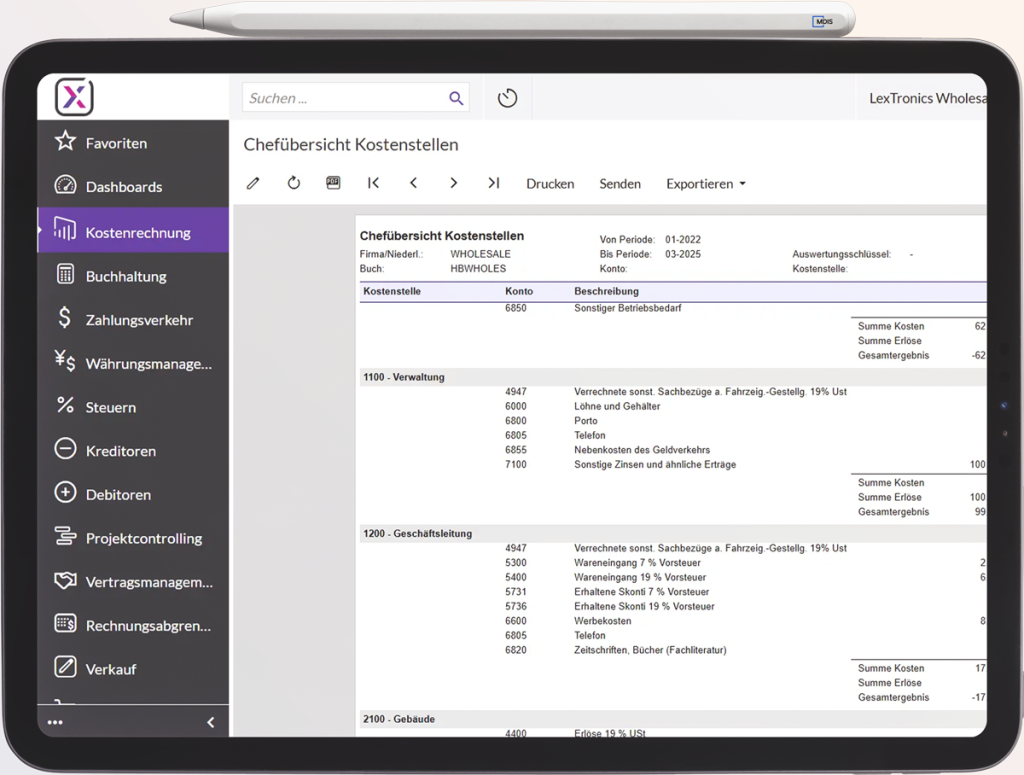
Task: Expand the Exportieren dropdown
Action: click(706, 184)
